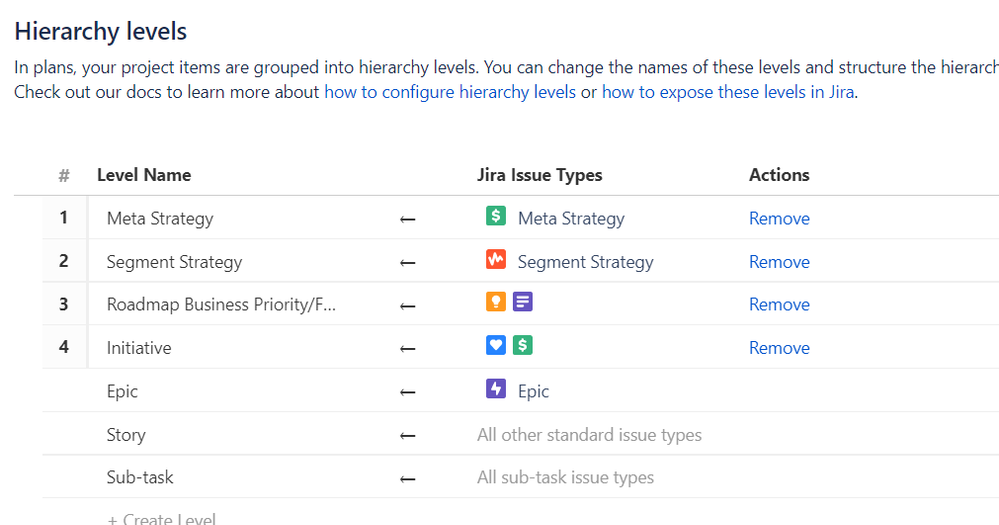Remove the Segment Strategy level

[779, 262]
